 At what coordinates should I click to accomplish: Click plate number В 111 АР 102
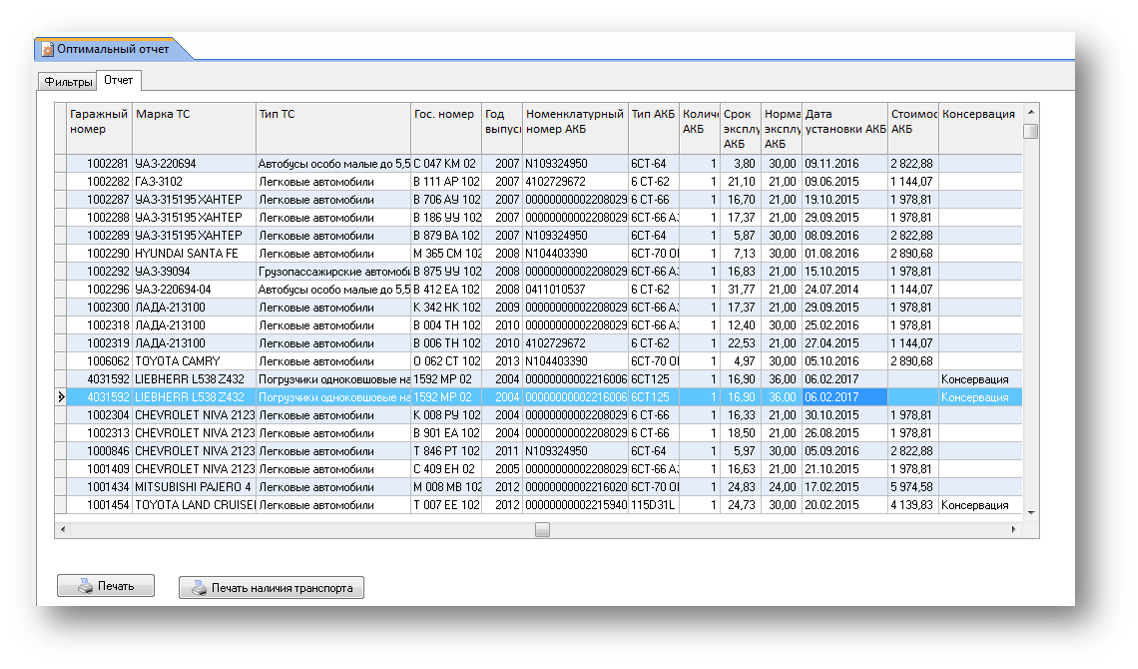click(x=446, y=182)
